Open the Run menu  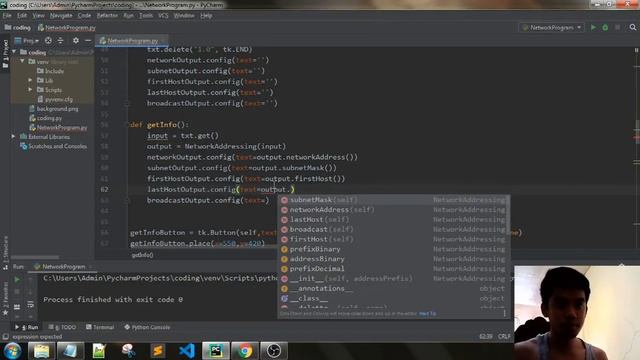pos(128,16)
